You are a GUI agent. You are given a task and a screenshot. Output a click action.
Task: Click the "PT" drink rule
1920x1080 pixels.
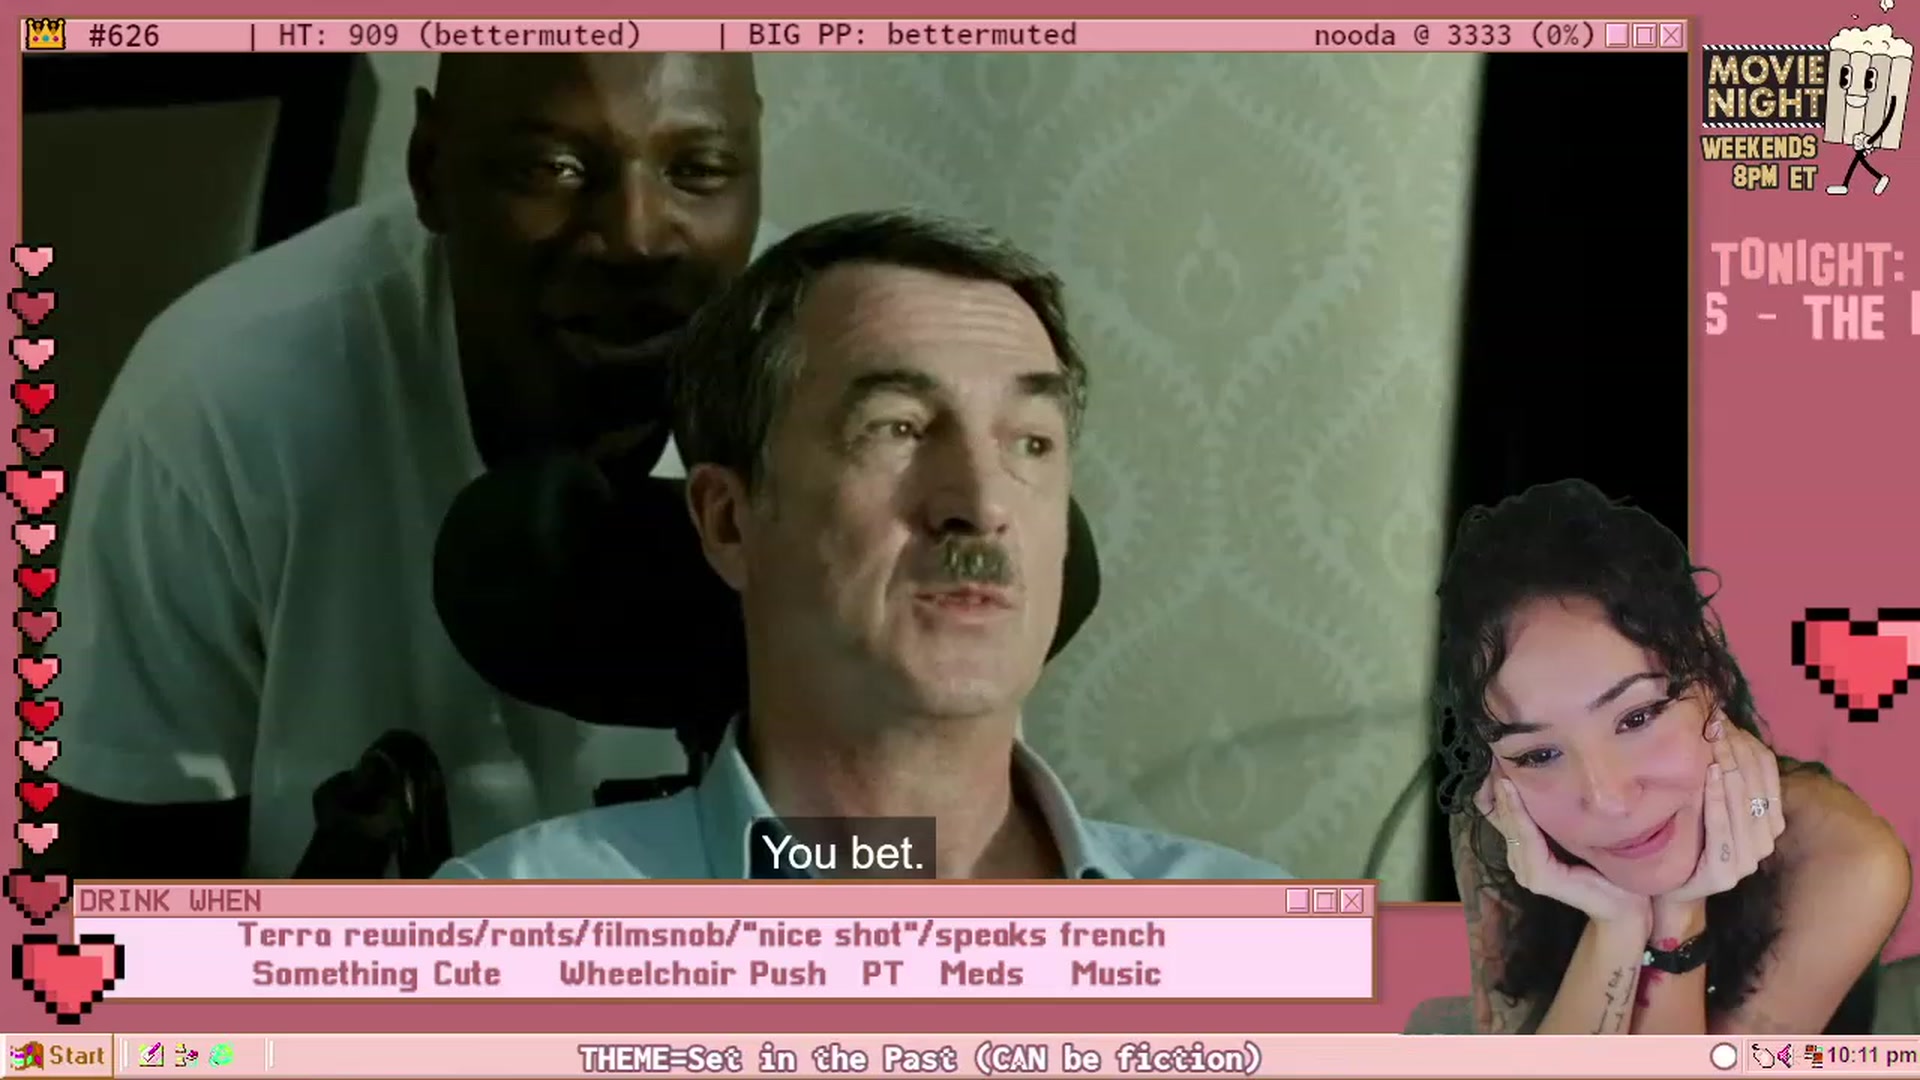[882, 974]
